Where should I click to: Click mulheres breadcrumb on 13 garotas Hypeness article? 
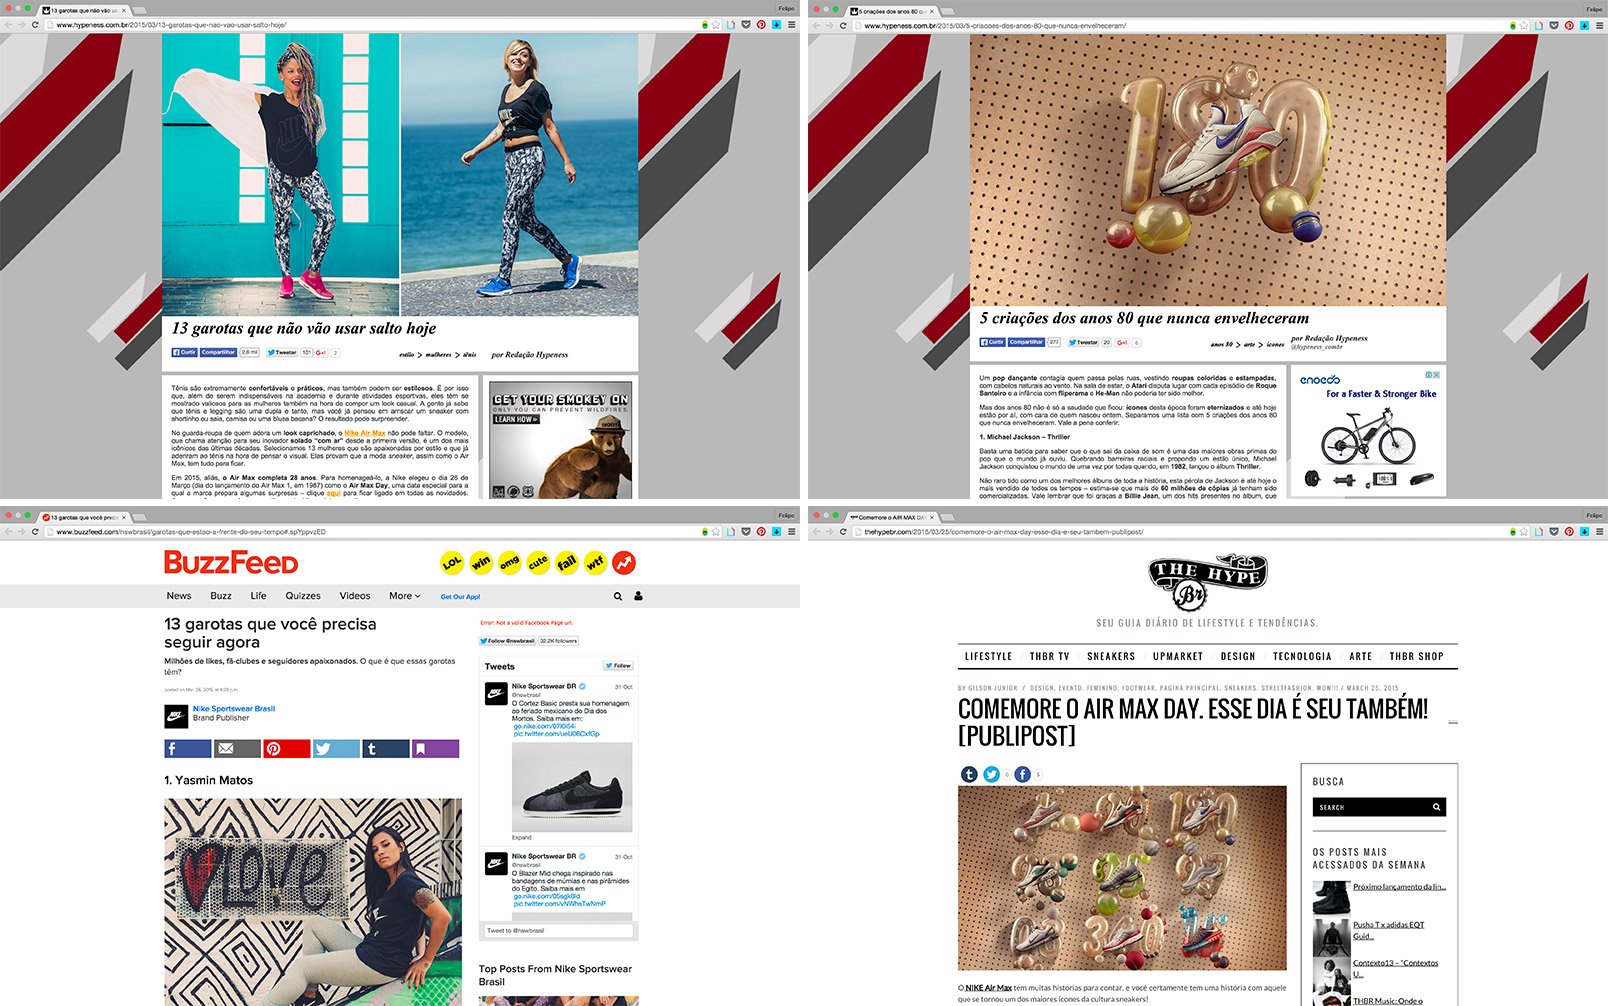(438, 354)
